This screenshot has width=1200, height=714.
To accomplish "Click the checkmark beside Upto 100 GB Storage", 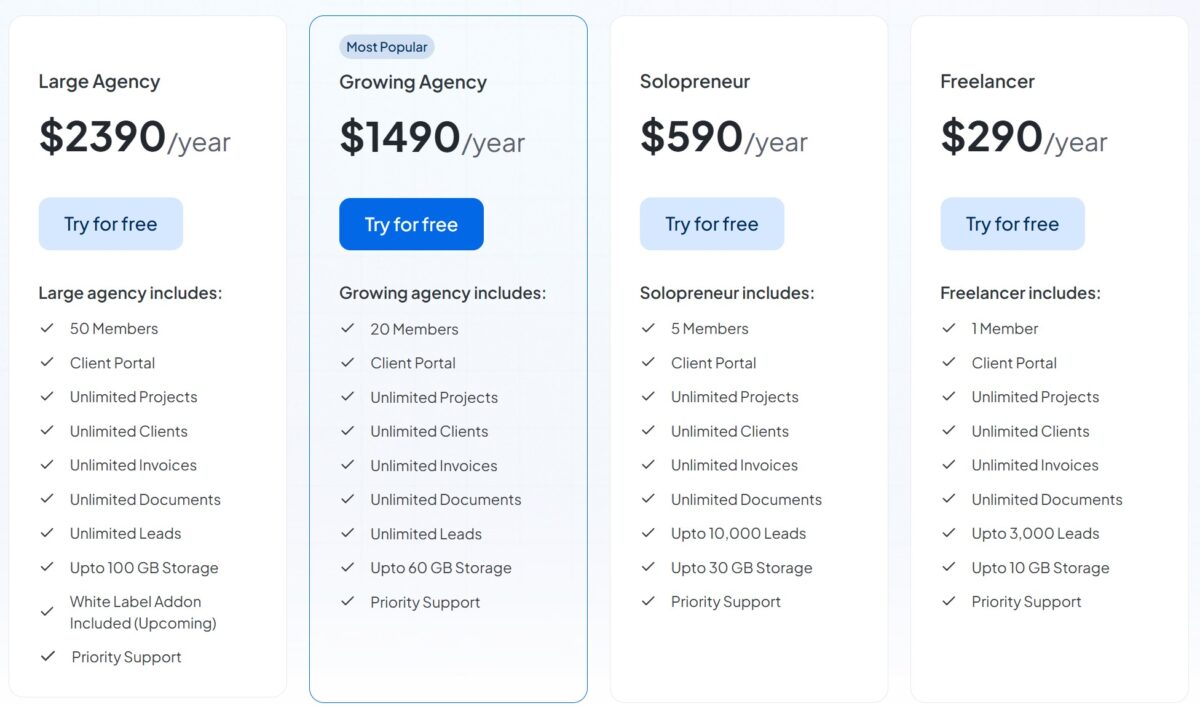I will pos(47,567).
